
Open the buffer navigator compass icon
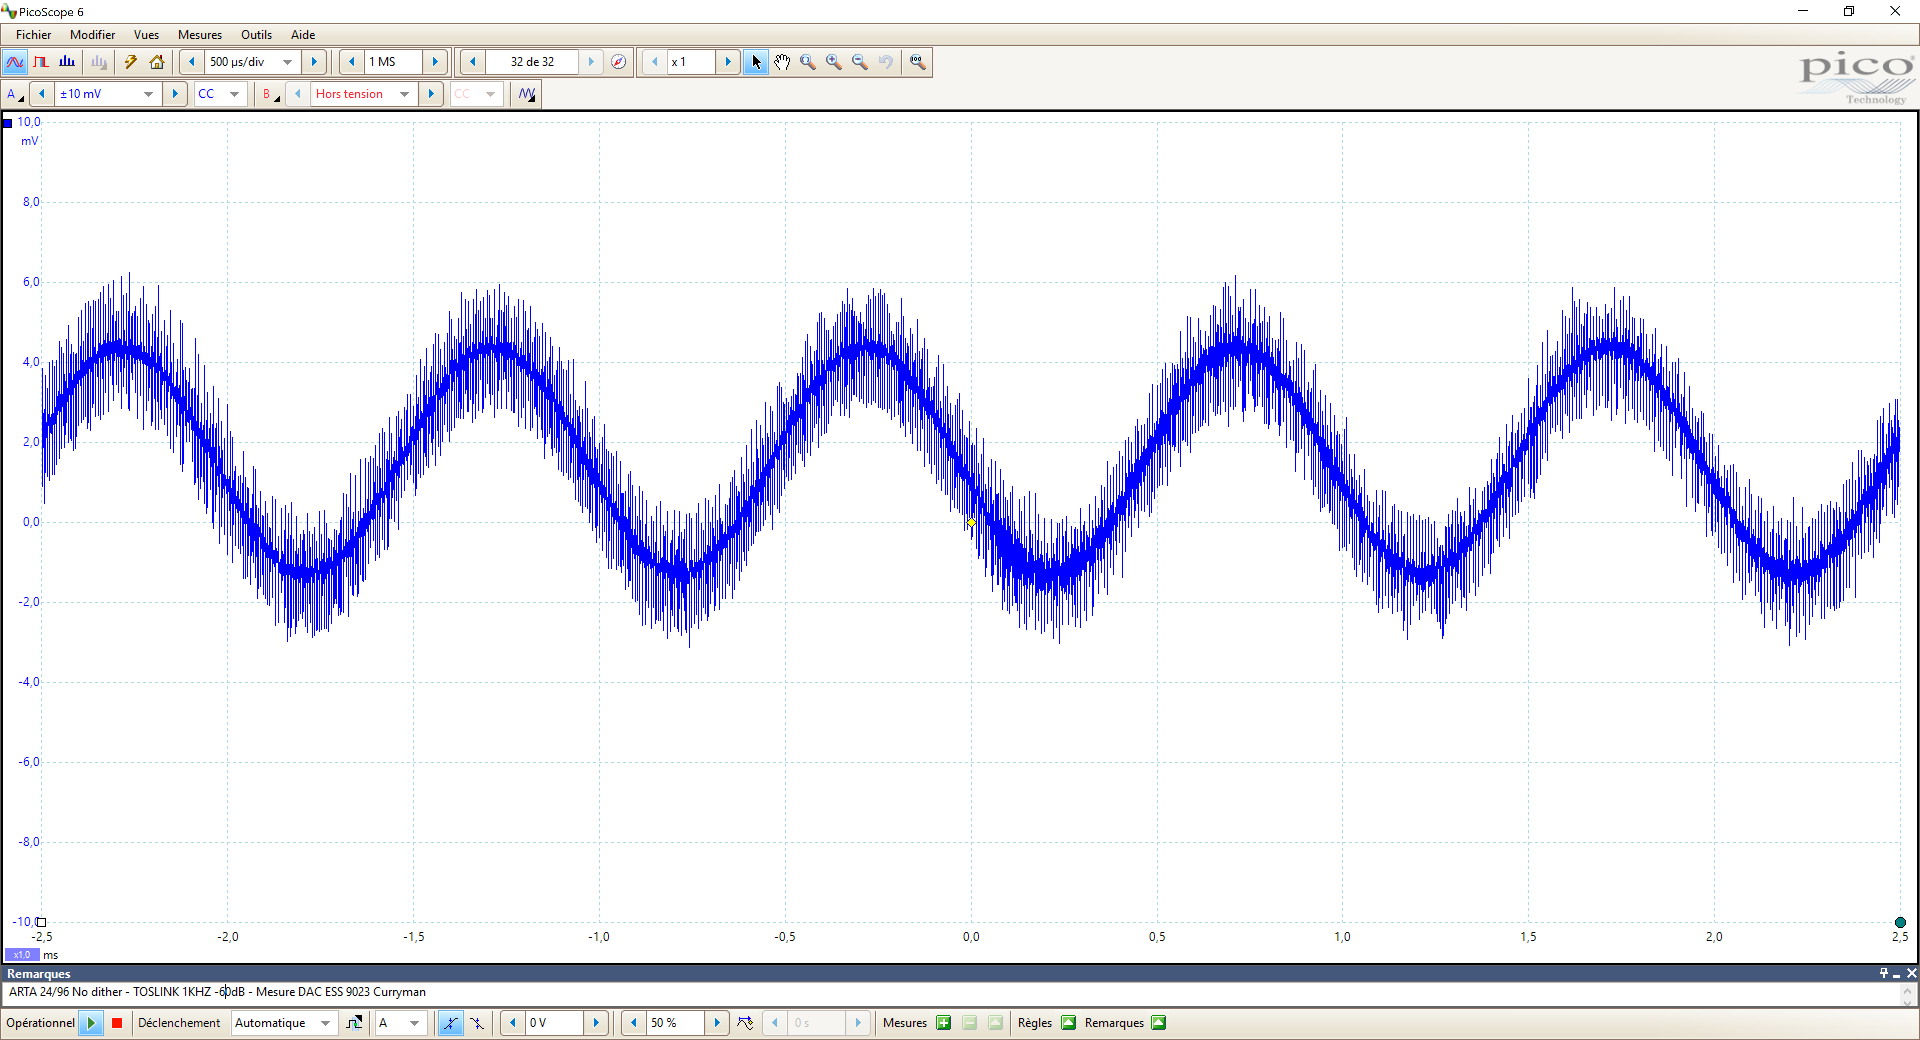pos(619,62)
